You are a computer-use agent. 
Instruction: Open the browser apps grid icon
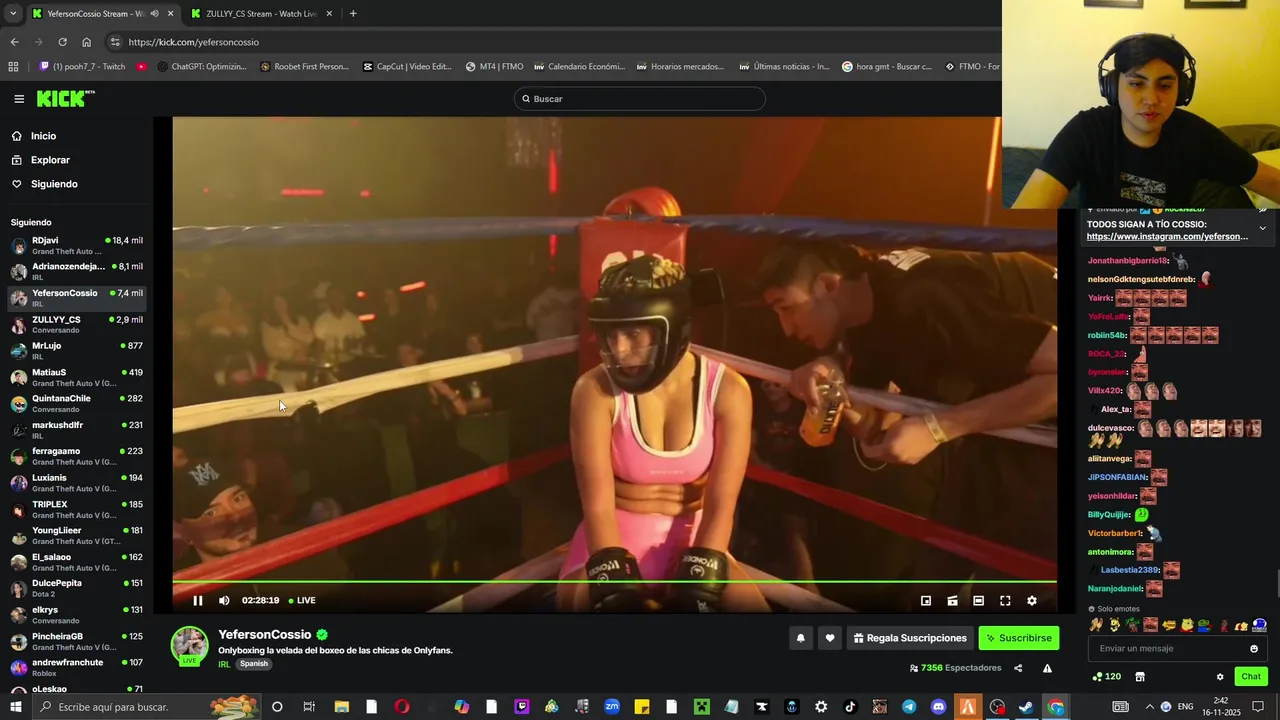tap(13, 67)
